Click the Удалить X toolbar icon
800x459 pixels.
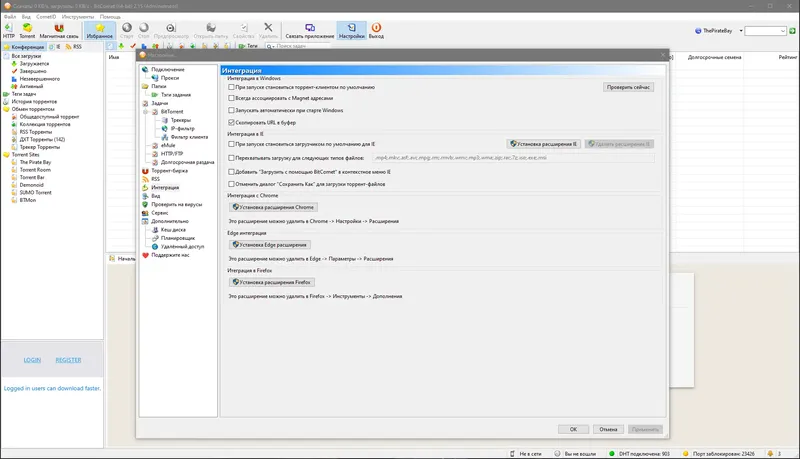pyautogui.click(x=268, y=31)
